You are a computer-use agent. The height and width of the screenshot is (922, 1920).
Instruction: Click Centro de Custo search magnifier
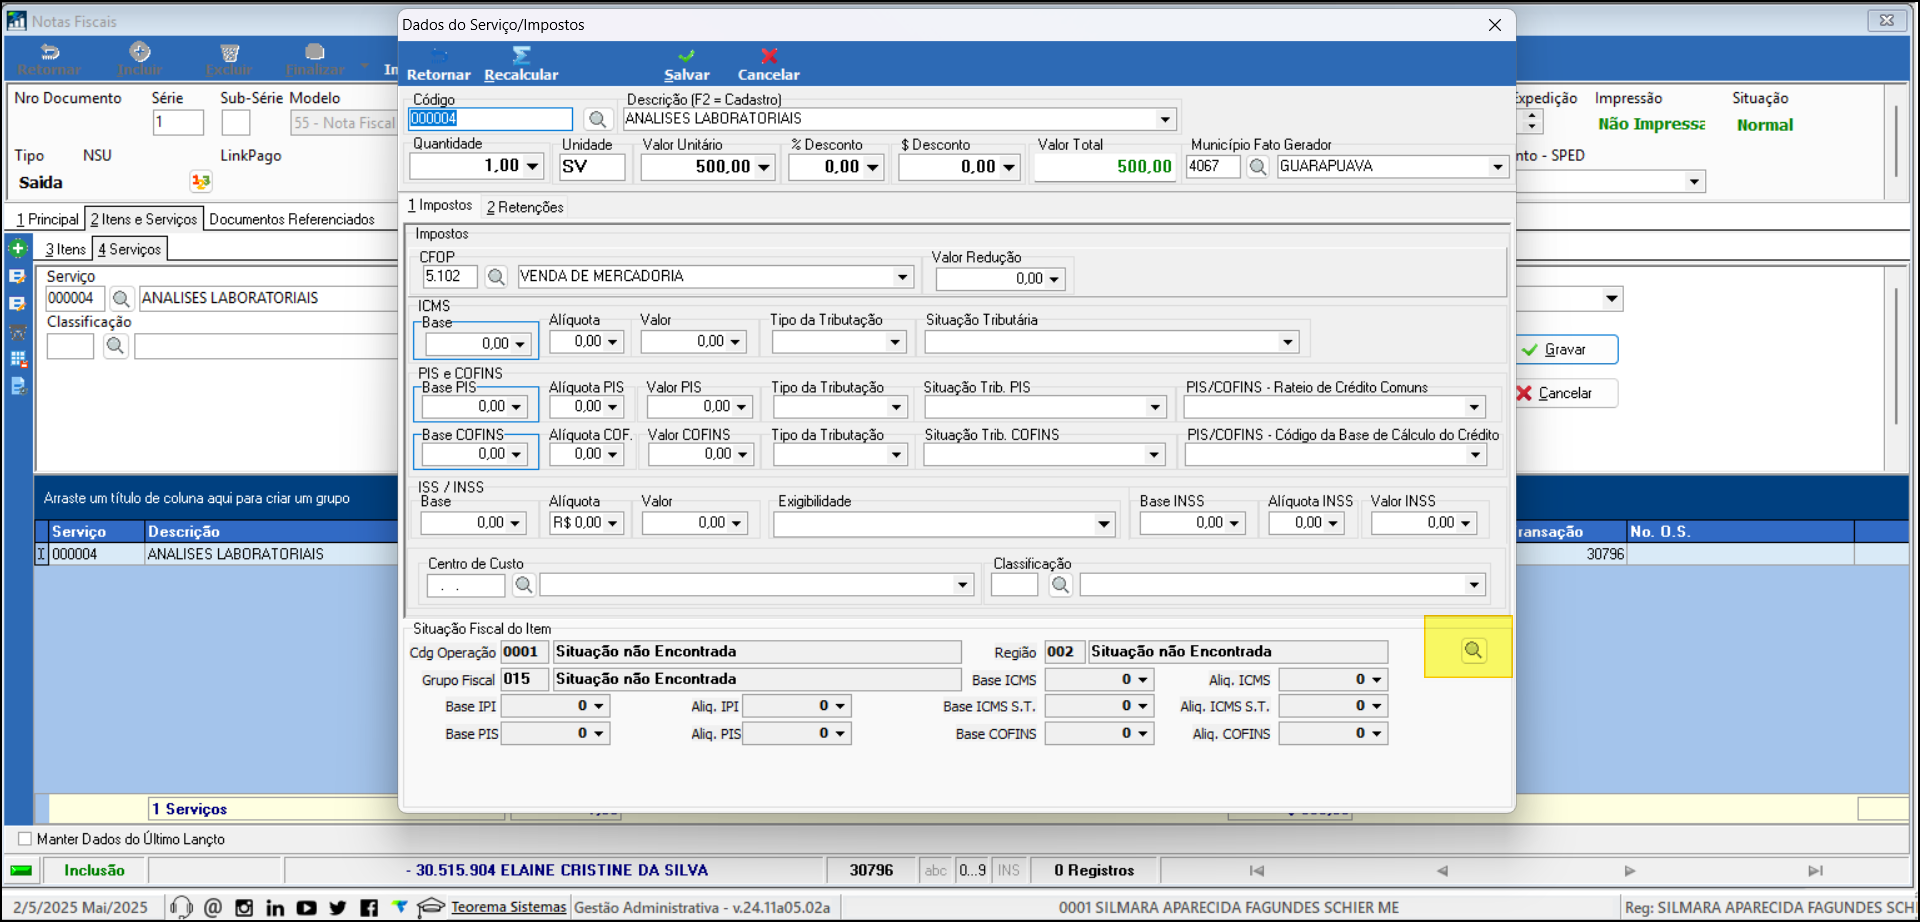click(x=523, y=585)
